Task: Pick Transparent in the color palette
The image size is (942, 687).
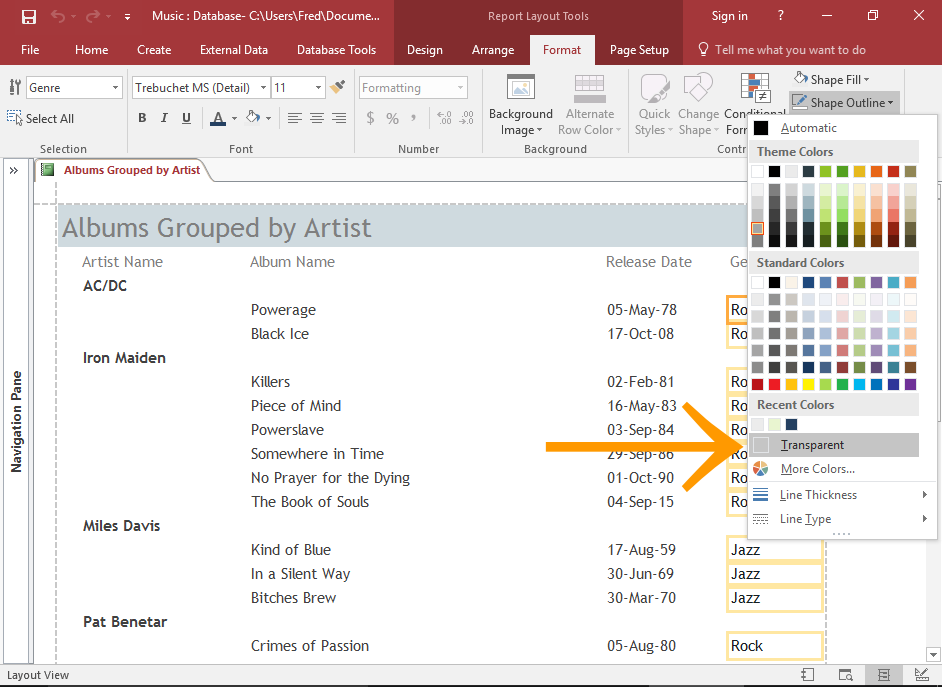Action: tap(810, 444)
